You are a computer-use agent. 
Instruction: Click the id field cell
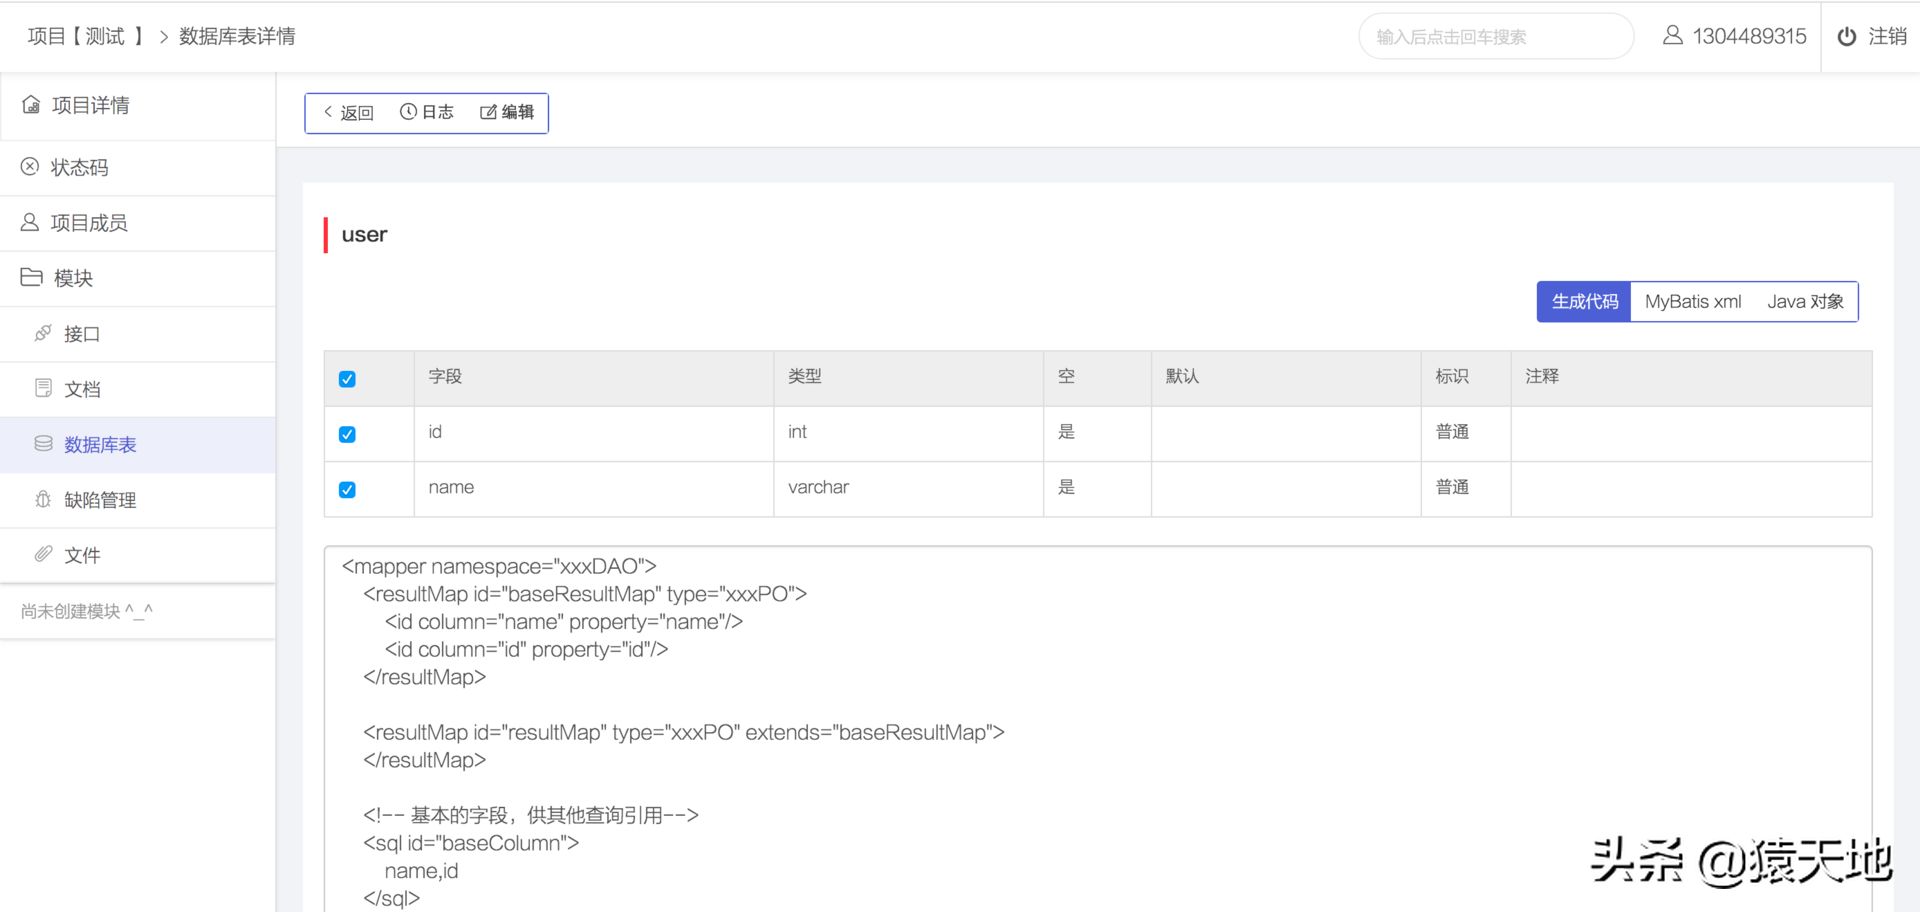pyautogui.click(x=594, y=433)
